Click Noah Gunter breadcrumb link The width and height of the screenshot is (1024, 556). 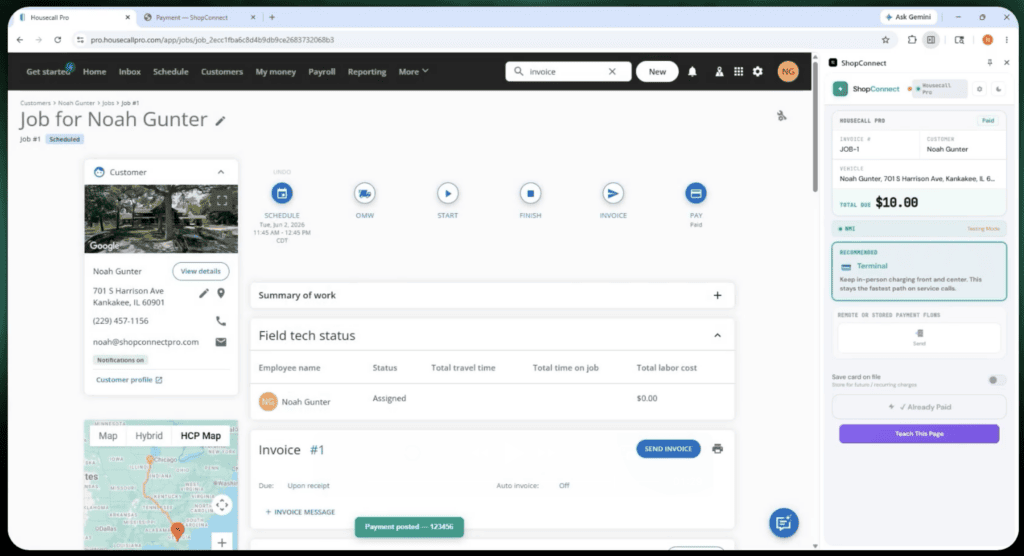(76, 103)
